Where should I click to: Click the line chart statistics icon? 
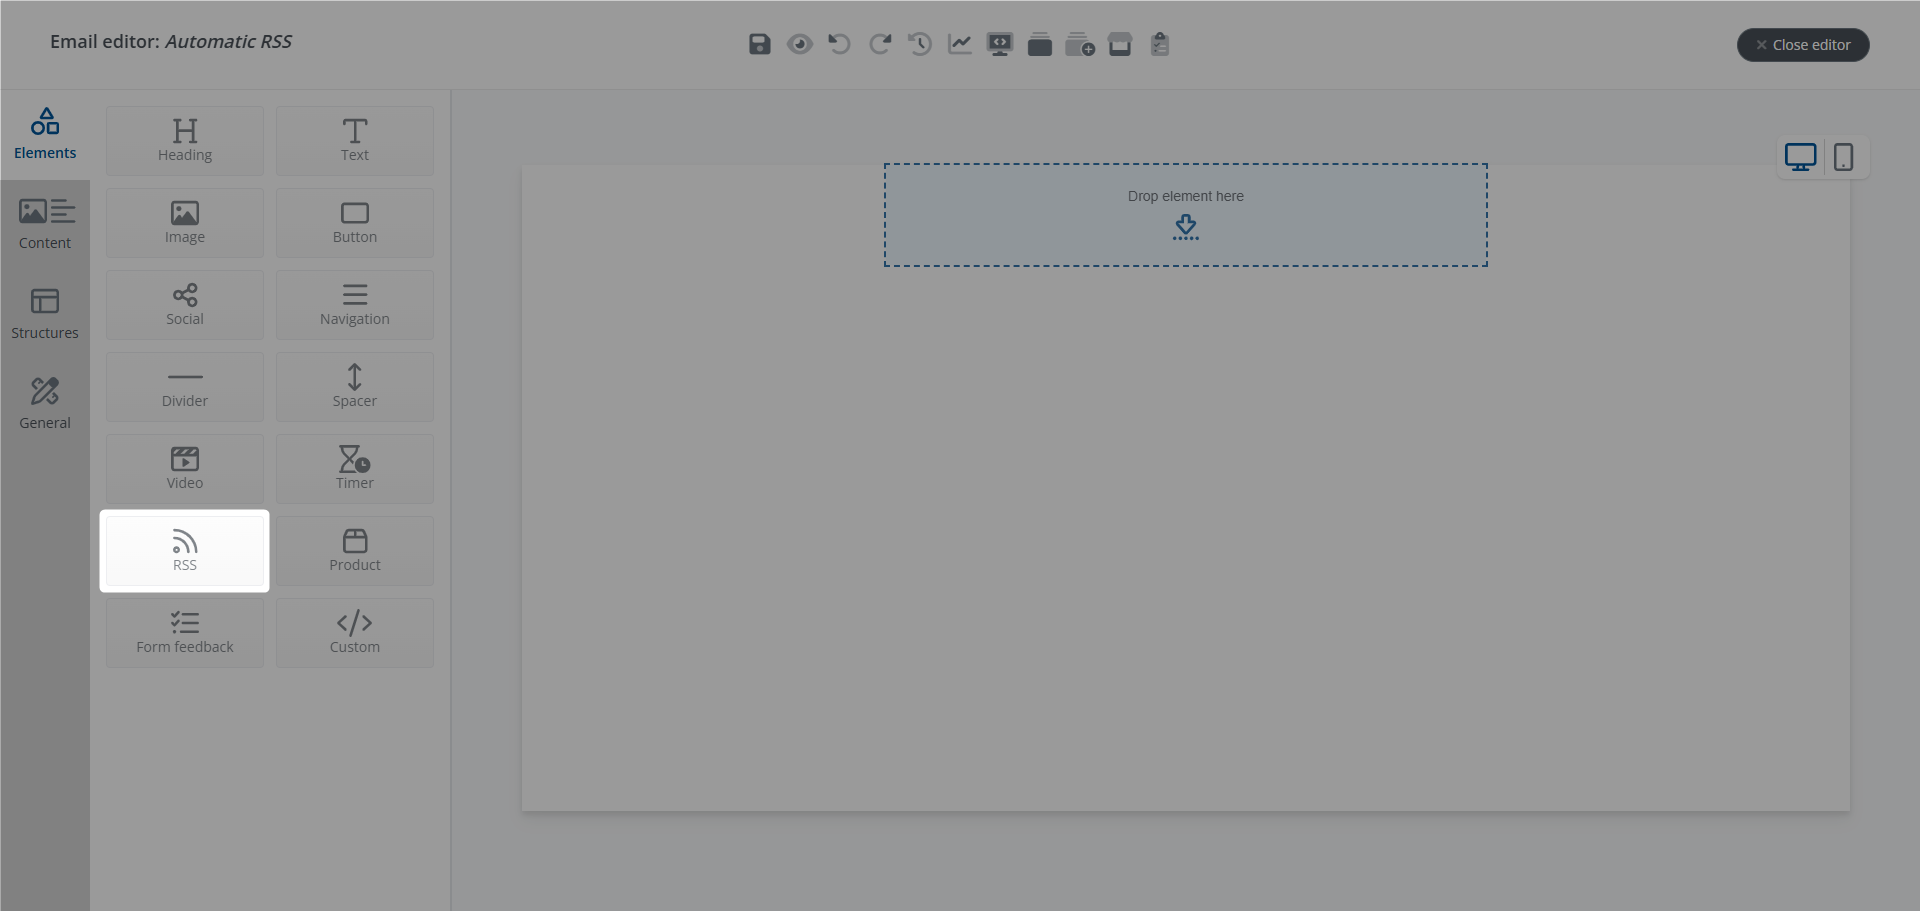pos(959,44)
